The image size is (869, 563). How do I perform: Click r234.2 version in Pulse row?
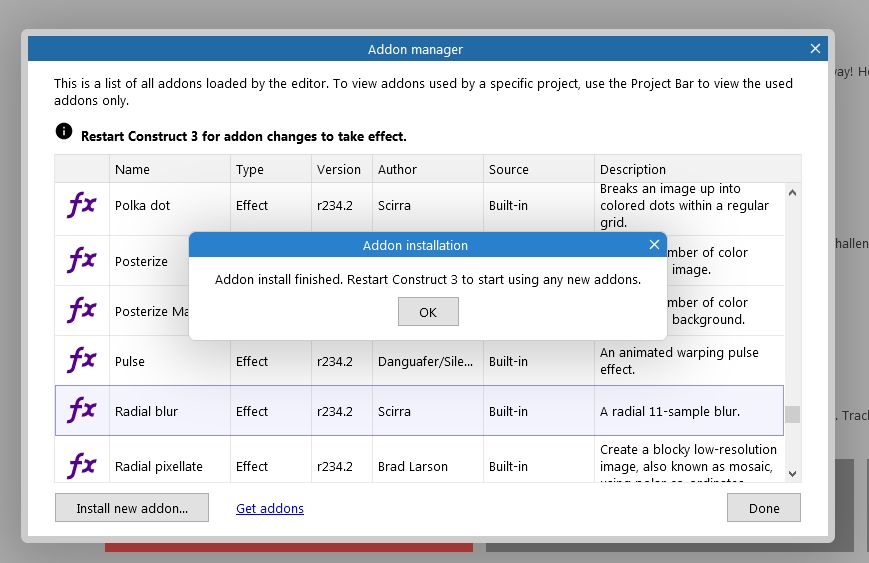coord(335,361)
